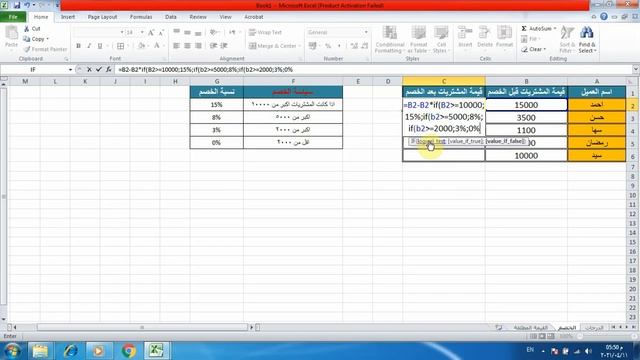The height and width of the screenshot is (360, 640).
Task: Toggle Bold formatting
Action: coord(78,46)
